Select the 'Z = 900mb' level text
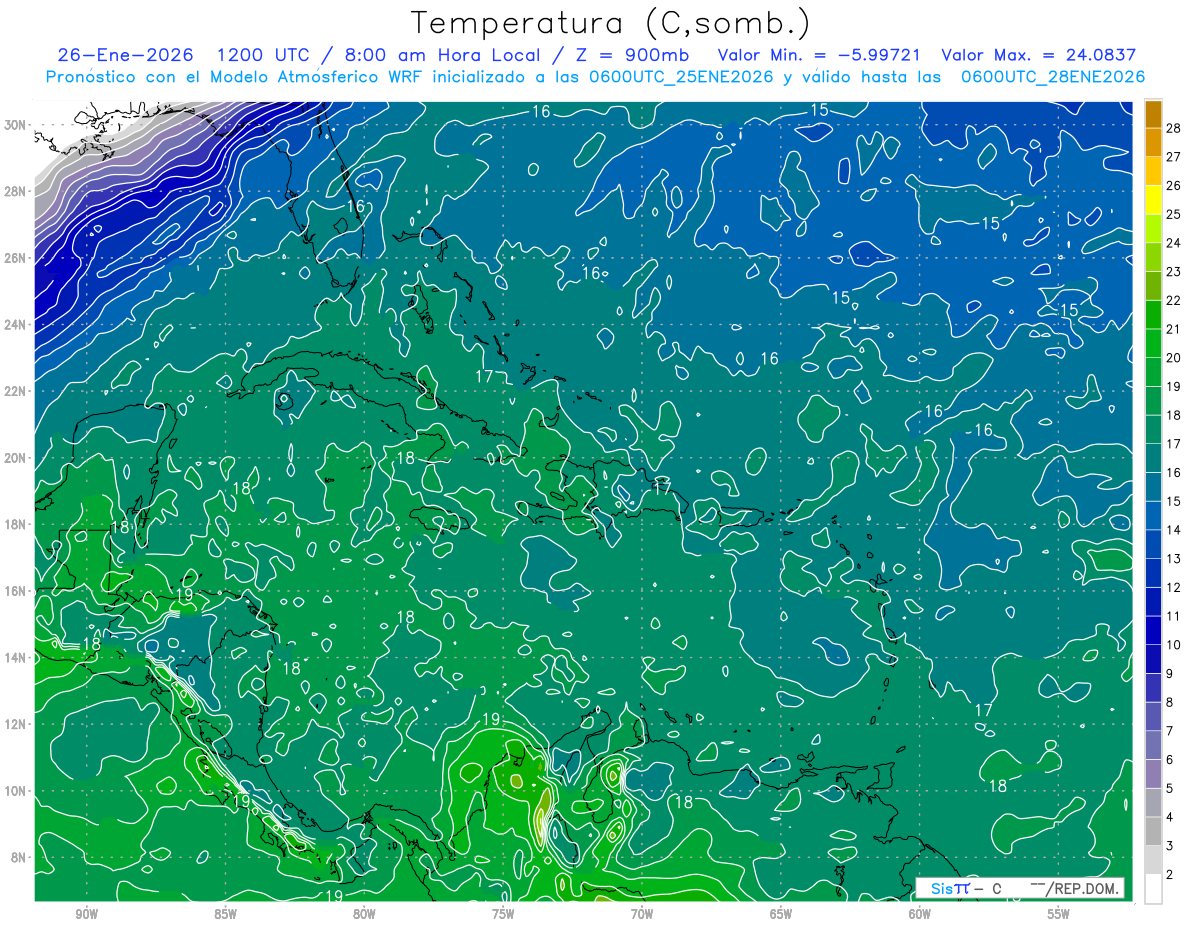 (630, 55)
